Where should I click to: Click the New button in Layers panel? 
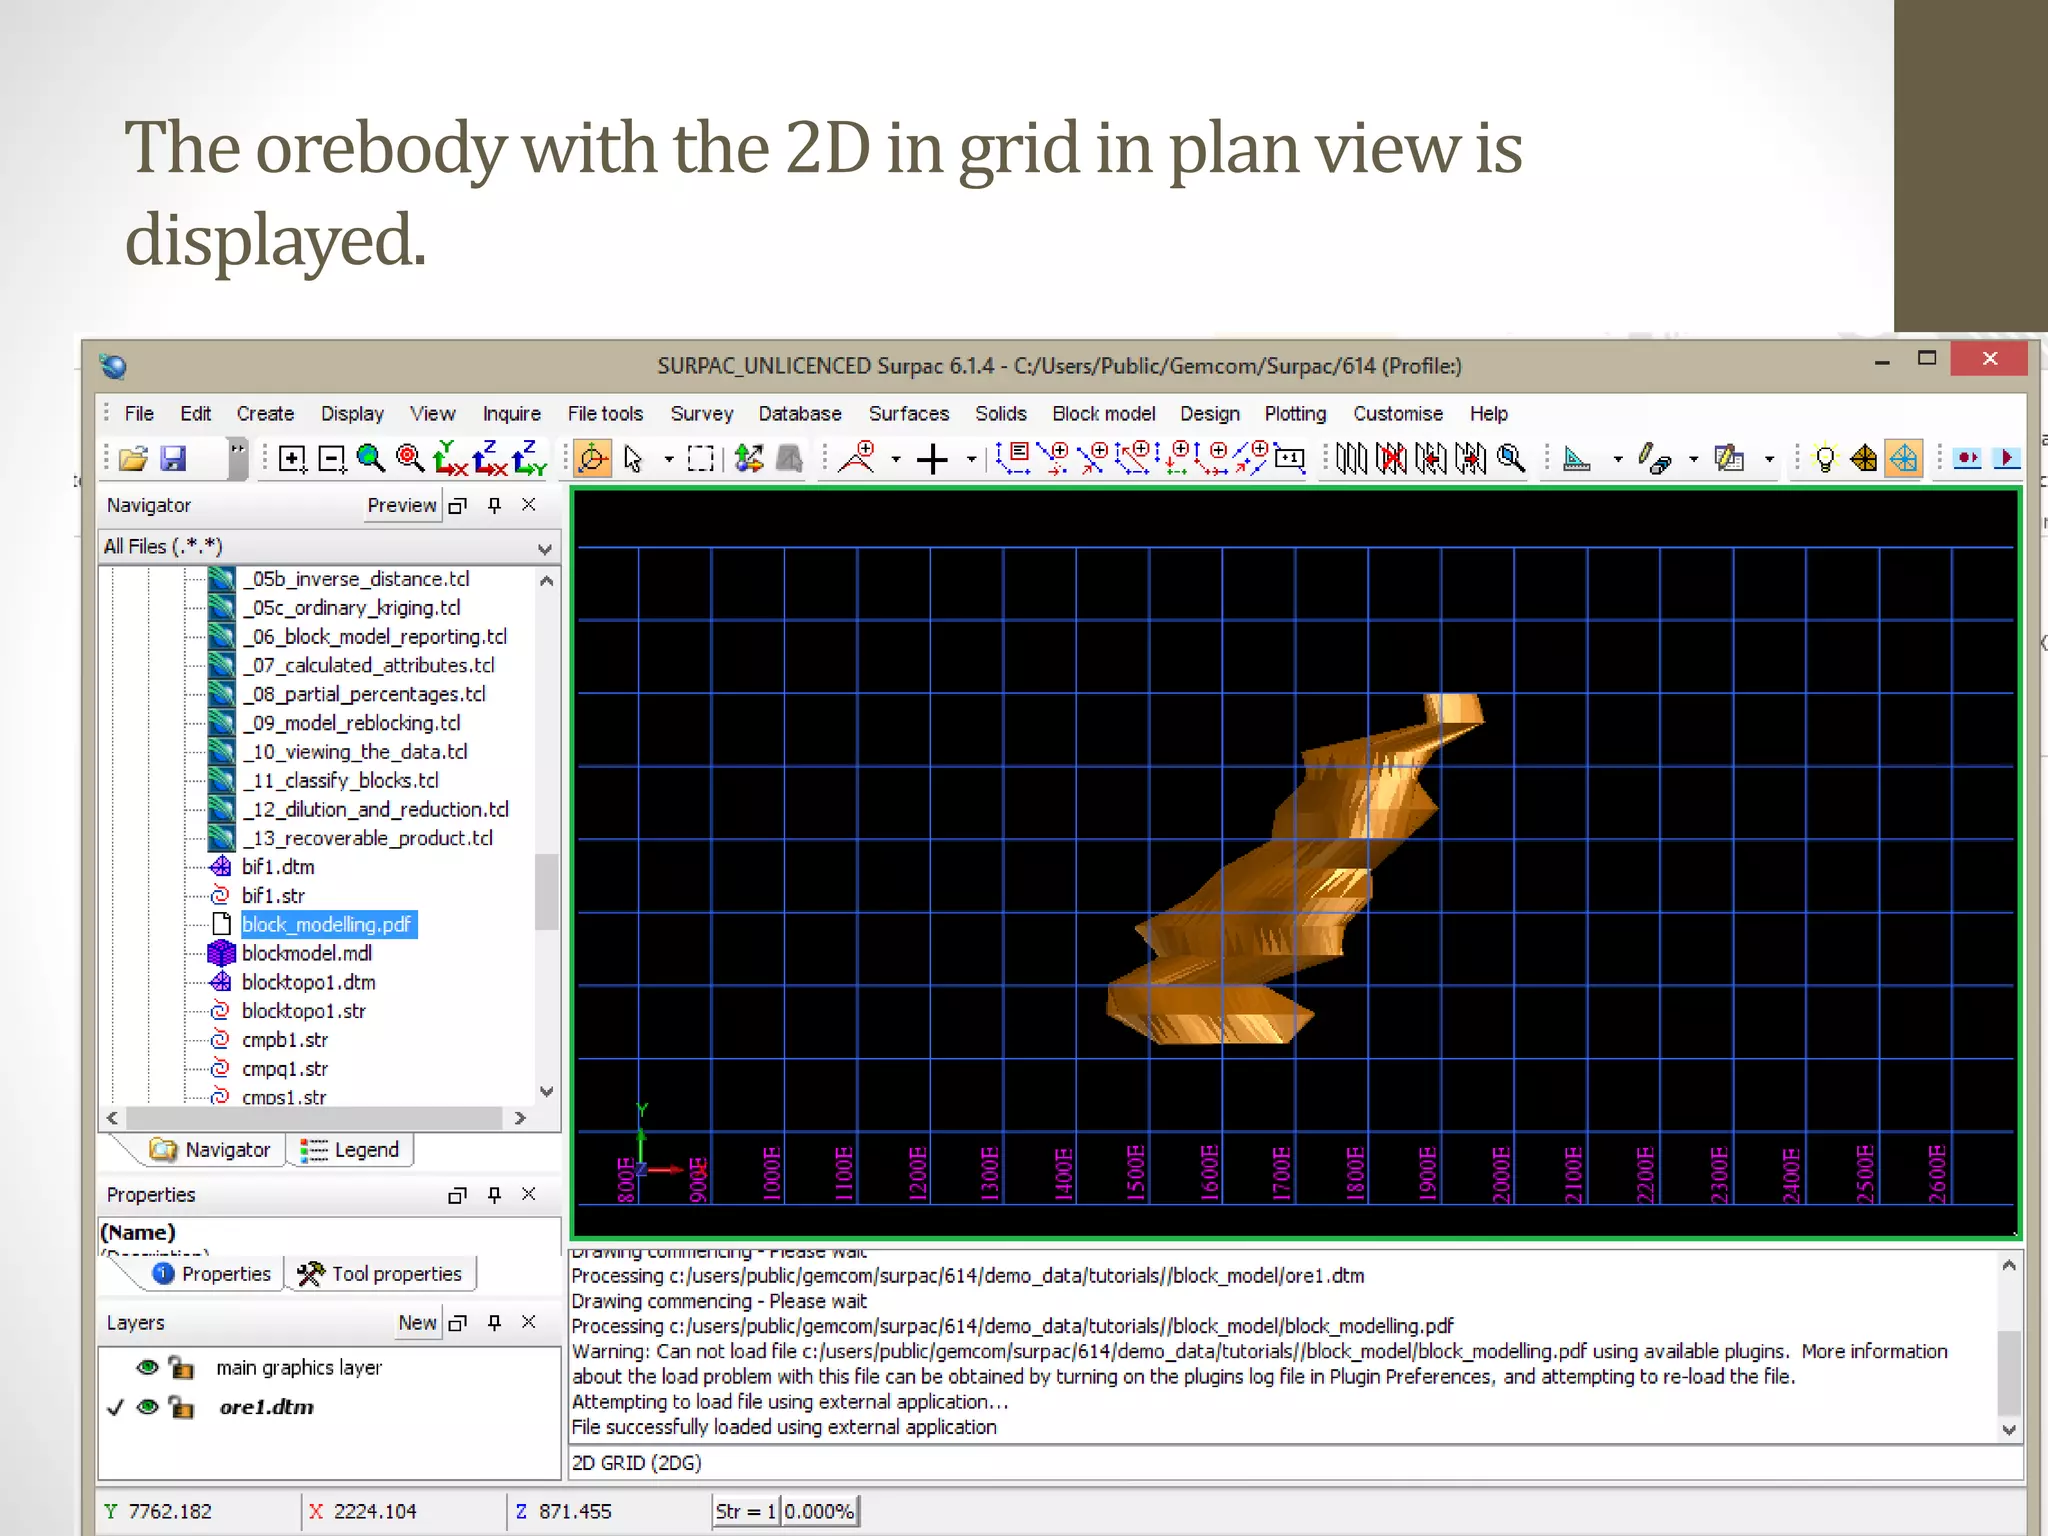tap(417, 1322)
